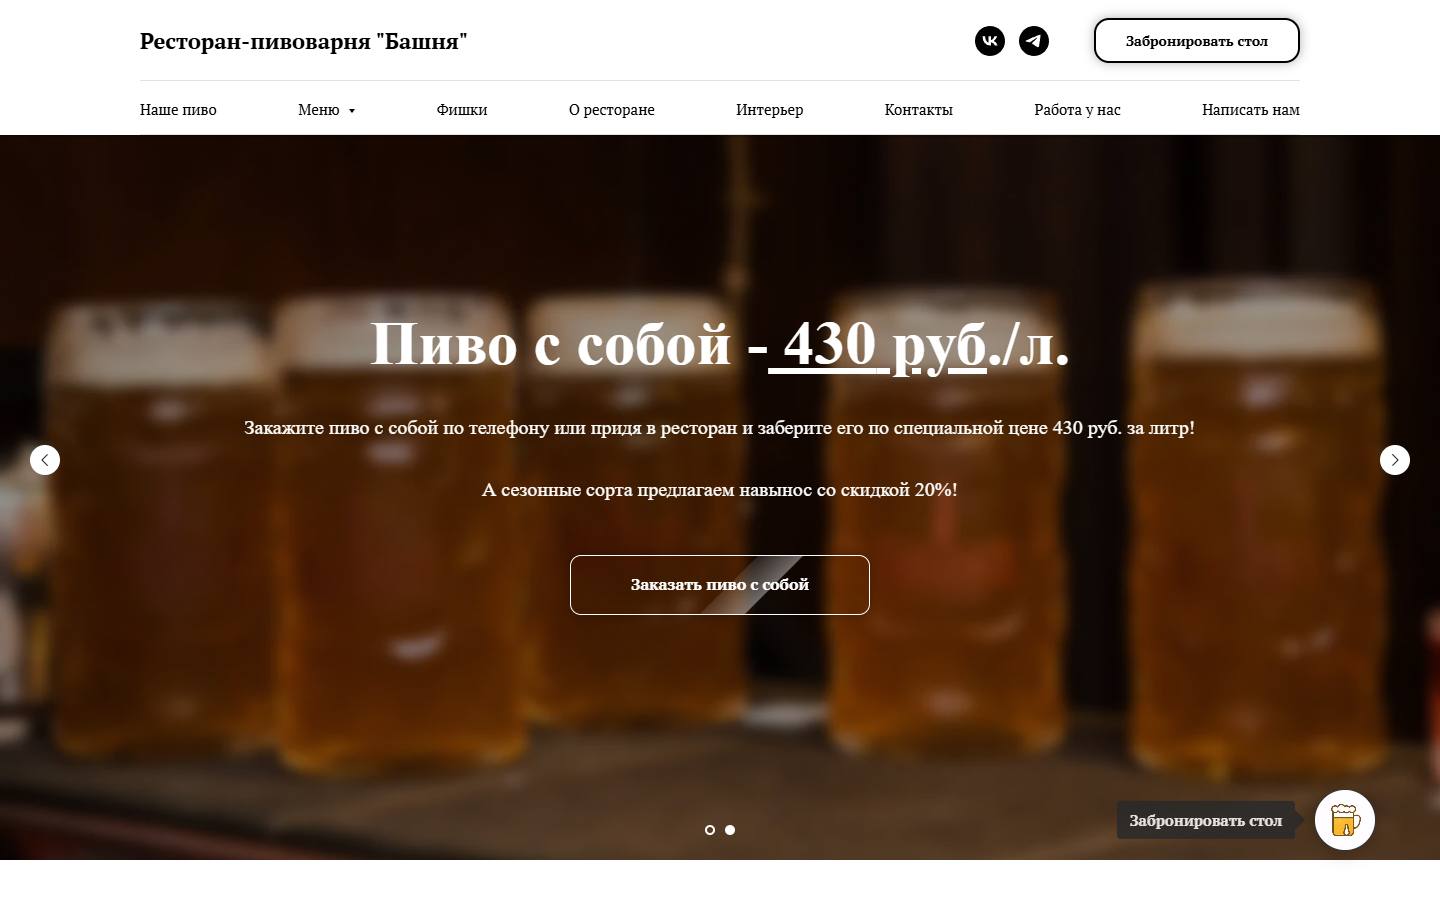Click the dark Забронировать стол tooltip label
This screenshot has height=900, width=1440.
point(1206,820)
